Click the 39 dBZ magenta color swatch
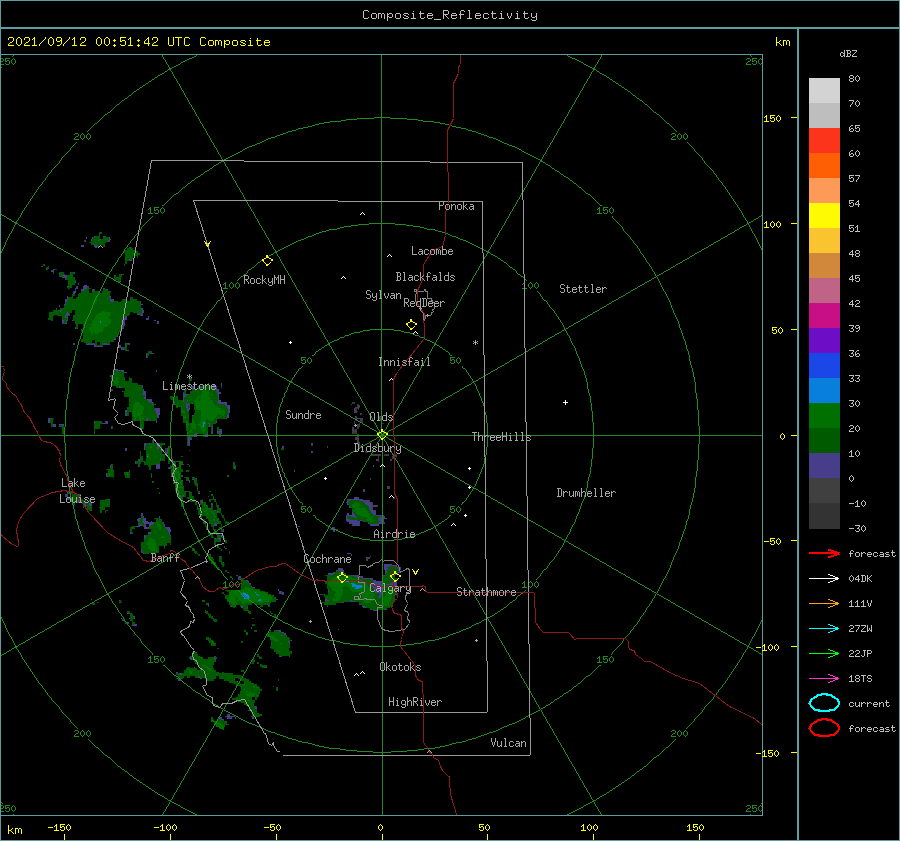The width and height of the screenshot is (900, 841). coord(824,315)
